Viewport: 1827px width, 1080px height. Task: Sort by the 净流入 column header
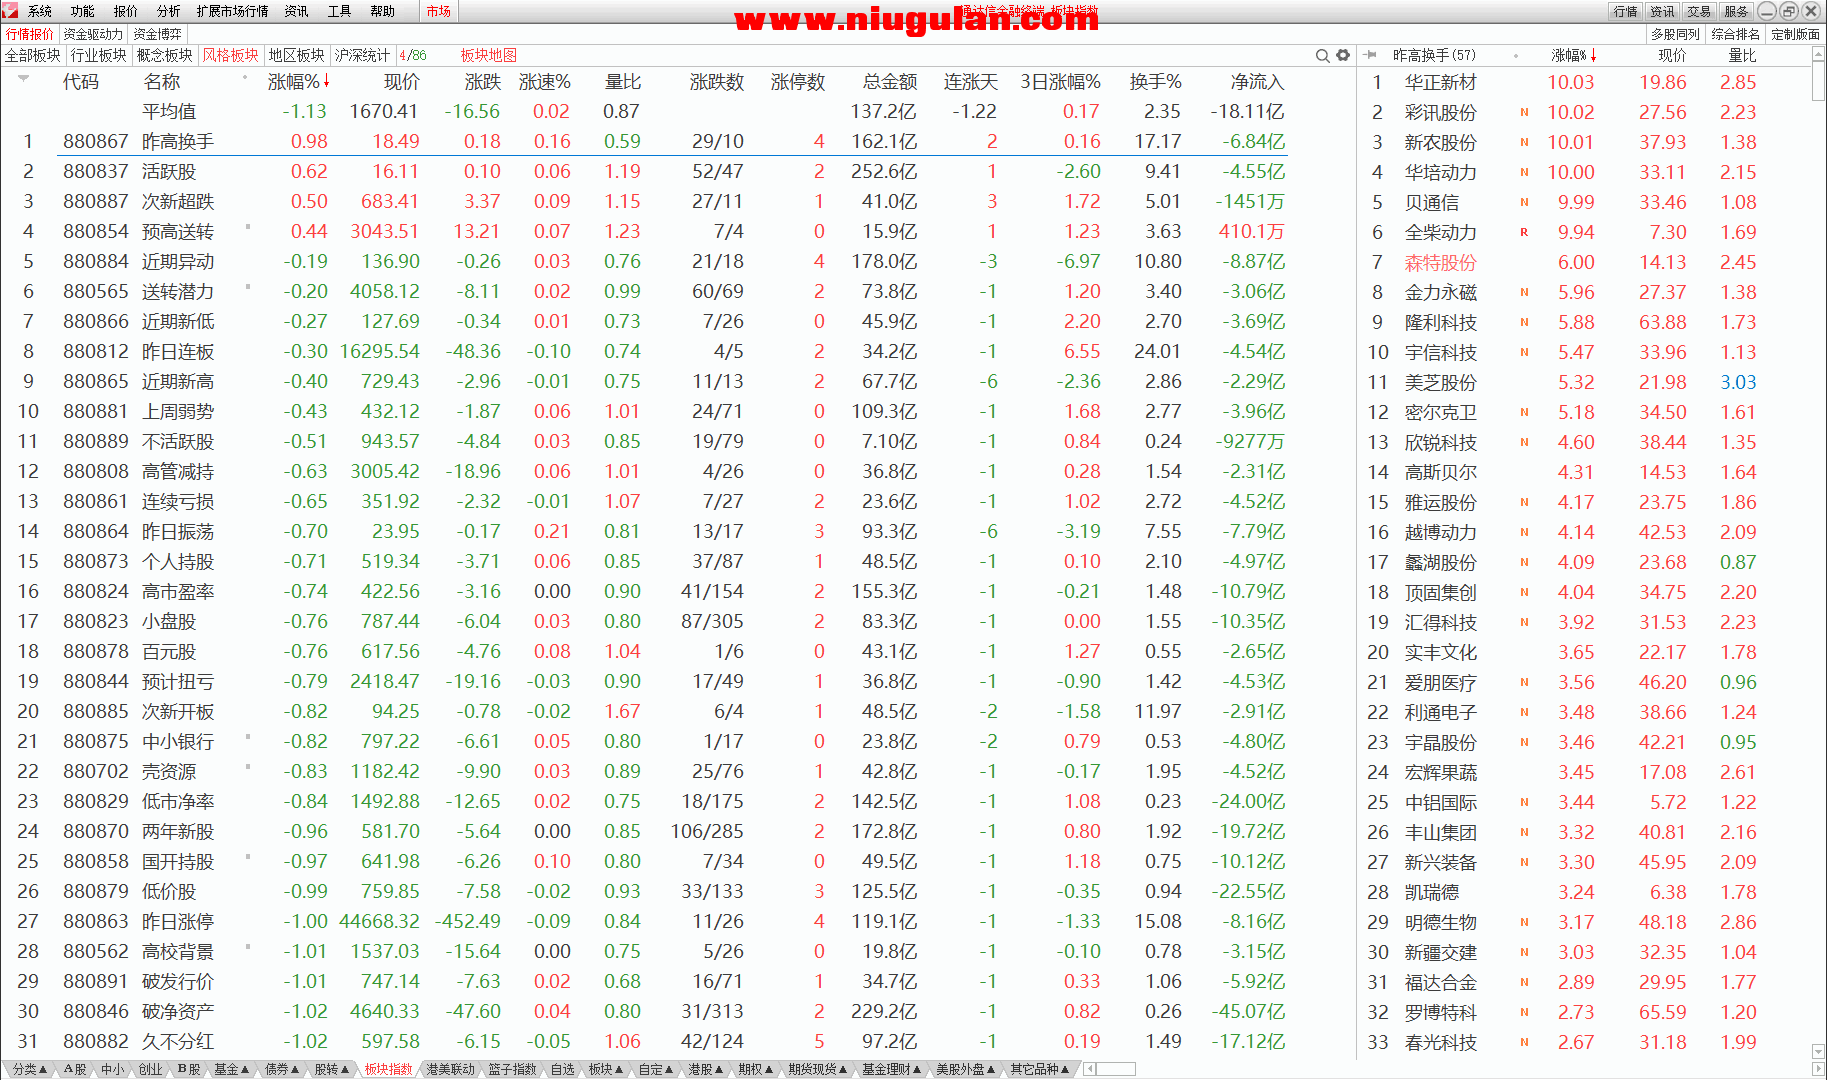coord(1257,82)
